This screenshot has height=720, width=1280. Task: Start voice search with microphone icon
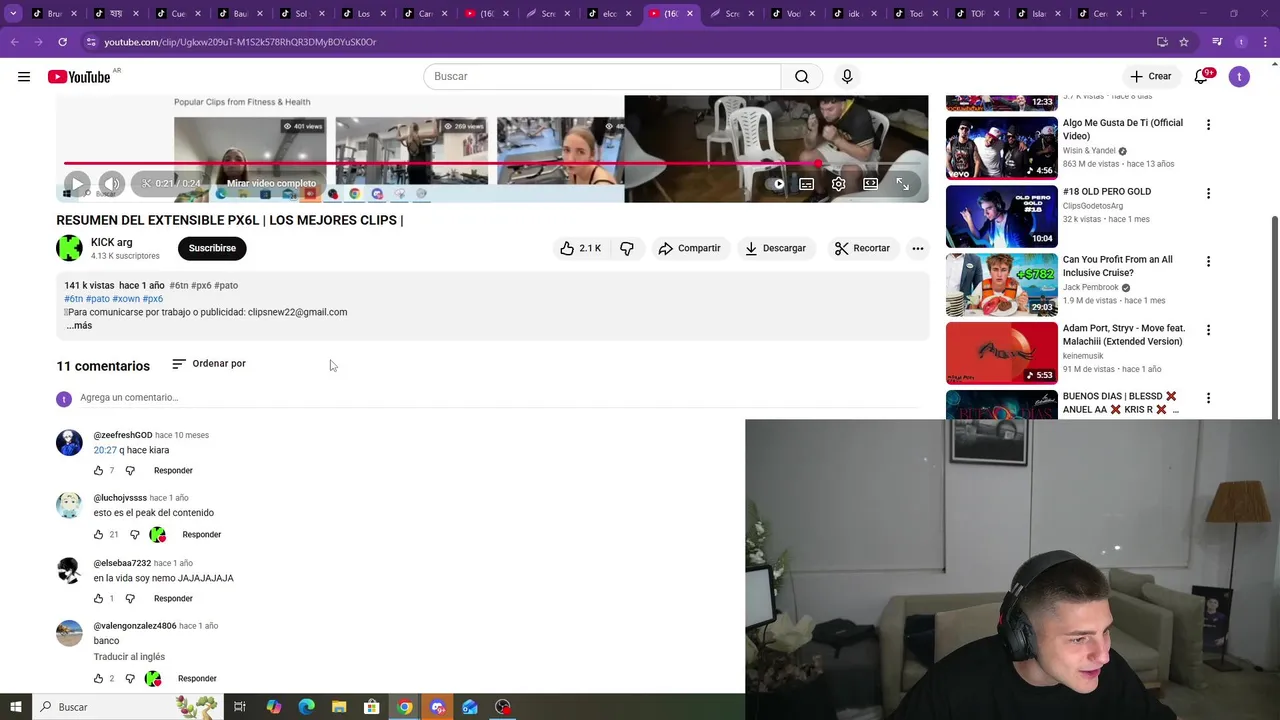click(x=847, y=76)
